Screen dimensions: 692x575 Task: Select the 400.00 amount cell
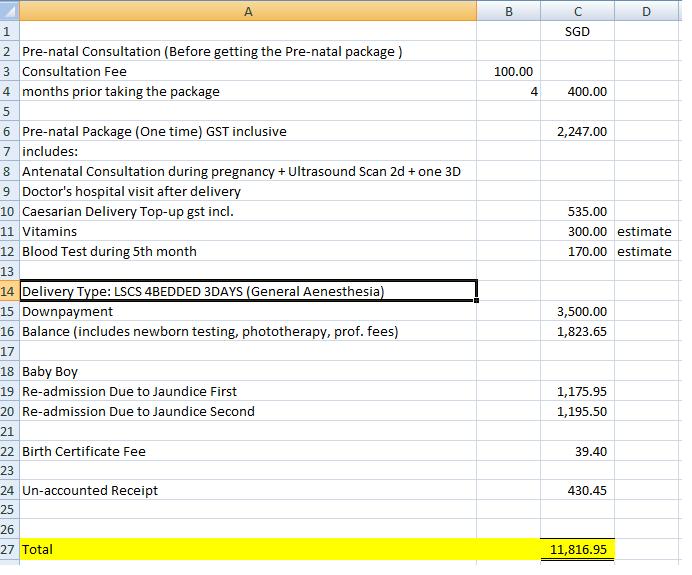pos(577,91)
